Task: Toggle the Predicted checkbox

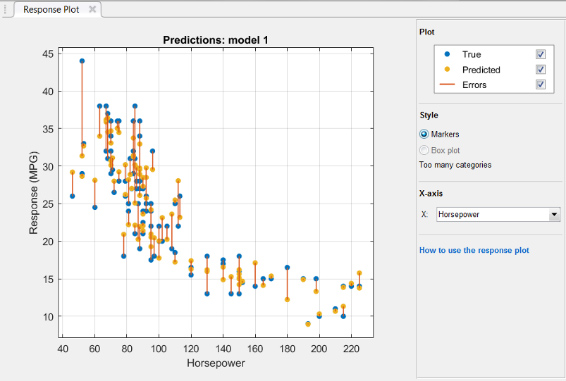Action: [540, 69]
